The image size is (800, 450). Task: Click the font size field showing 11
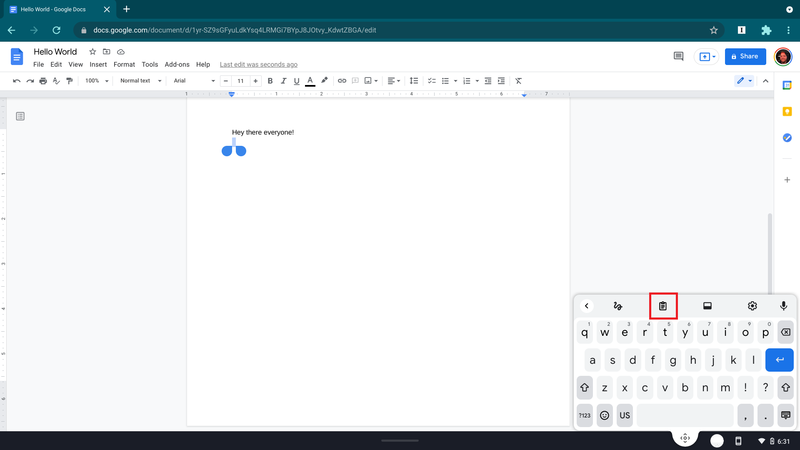click(x=240, y=81)
